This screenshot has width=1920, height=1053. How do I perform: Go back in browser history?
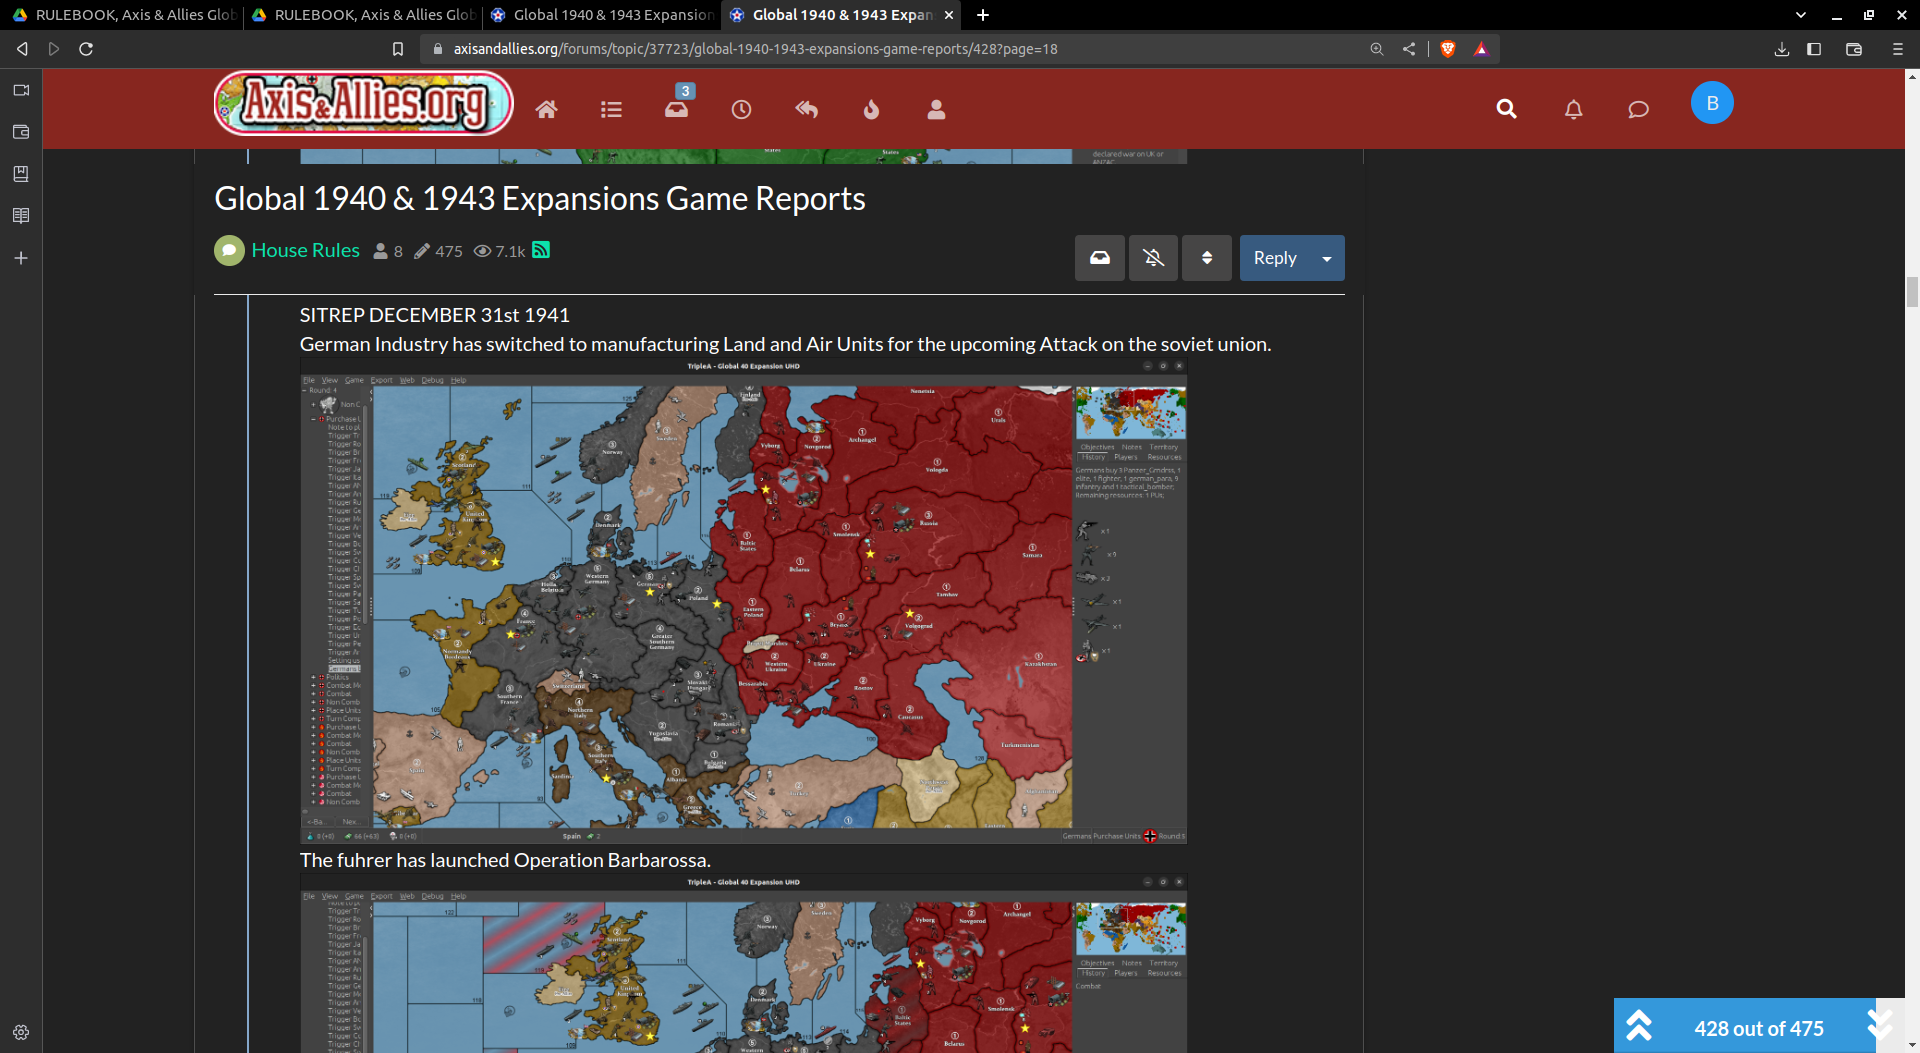(x=22, y=49)
